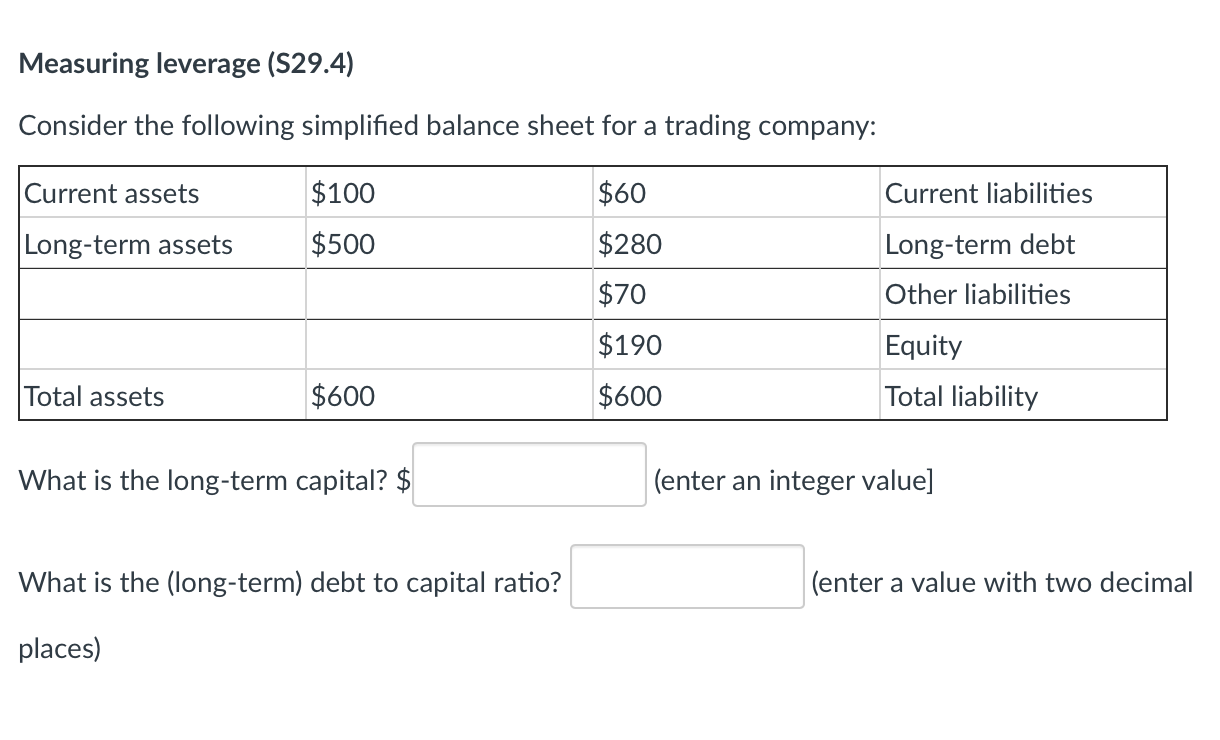Select the $500 value cell
The height and width of the screenshot is (740, 1220).
click(x=340, y=243)
